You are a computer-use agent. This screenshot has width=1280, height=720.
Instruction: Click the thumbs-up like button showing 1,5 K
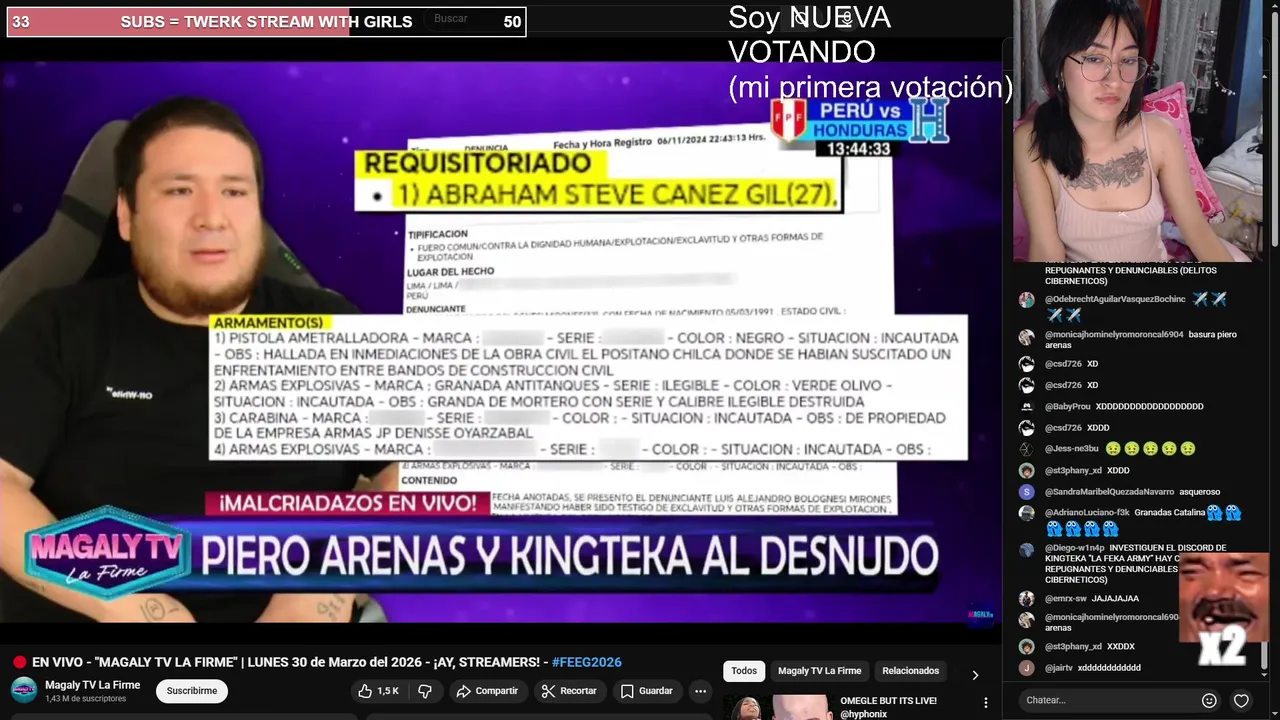click(377, 691)
